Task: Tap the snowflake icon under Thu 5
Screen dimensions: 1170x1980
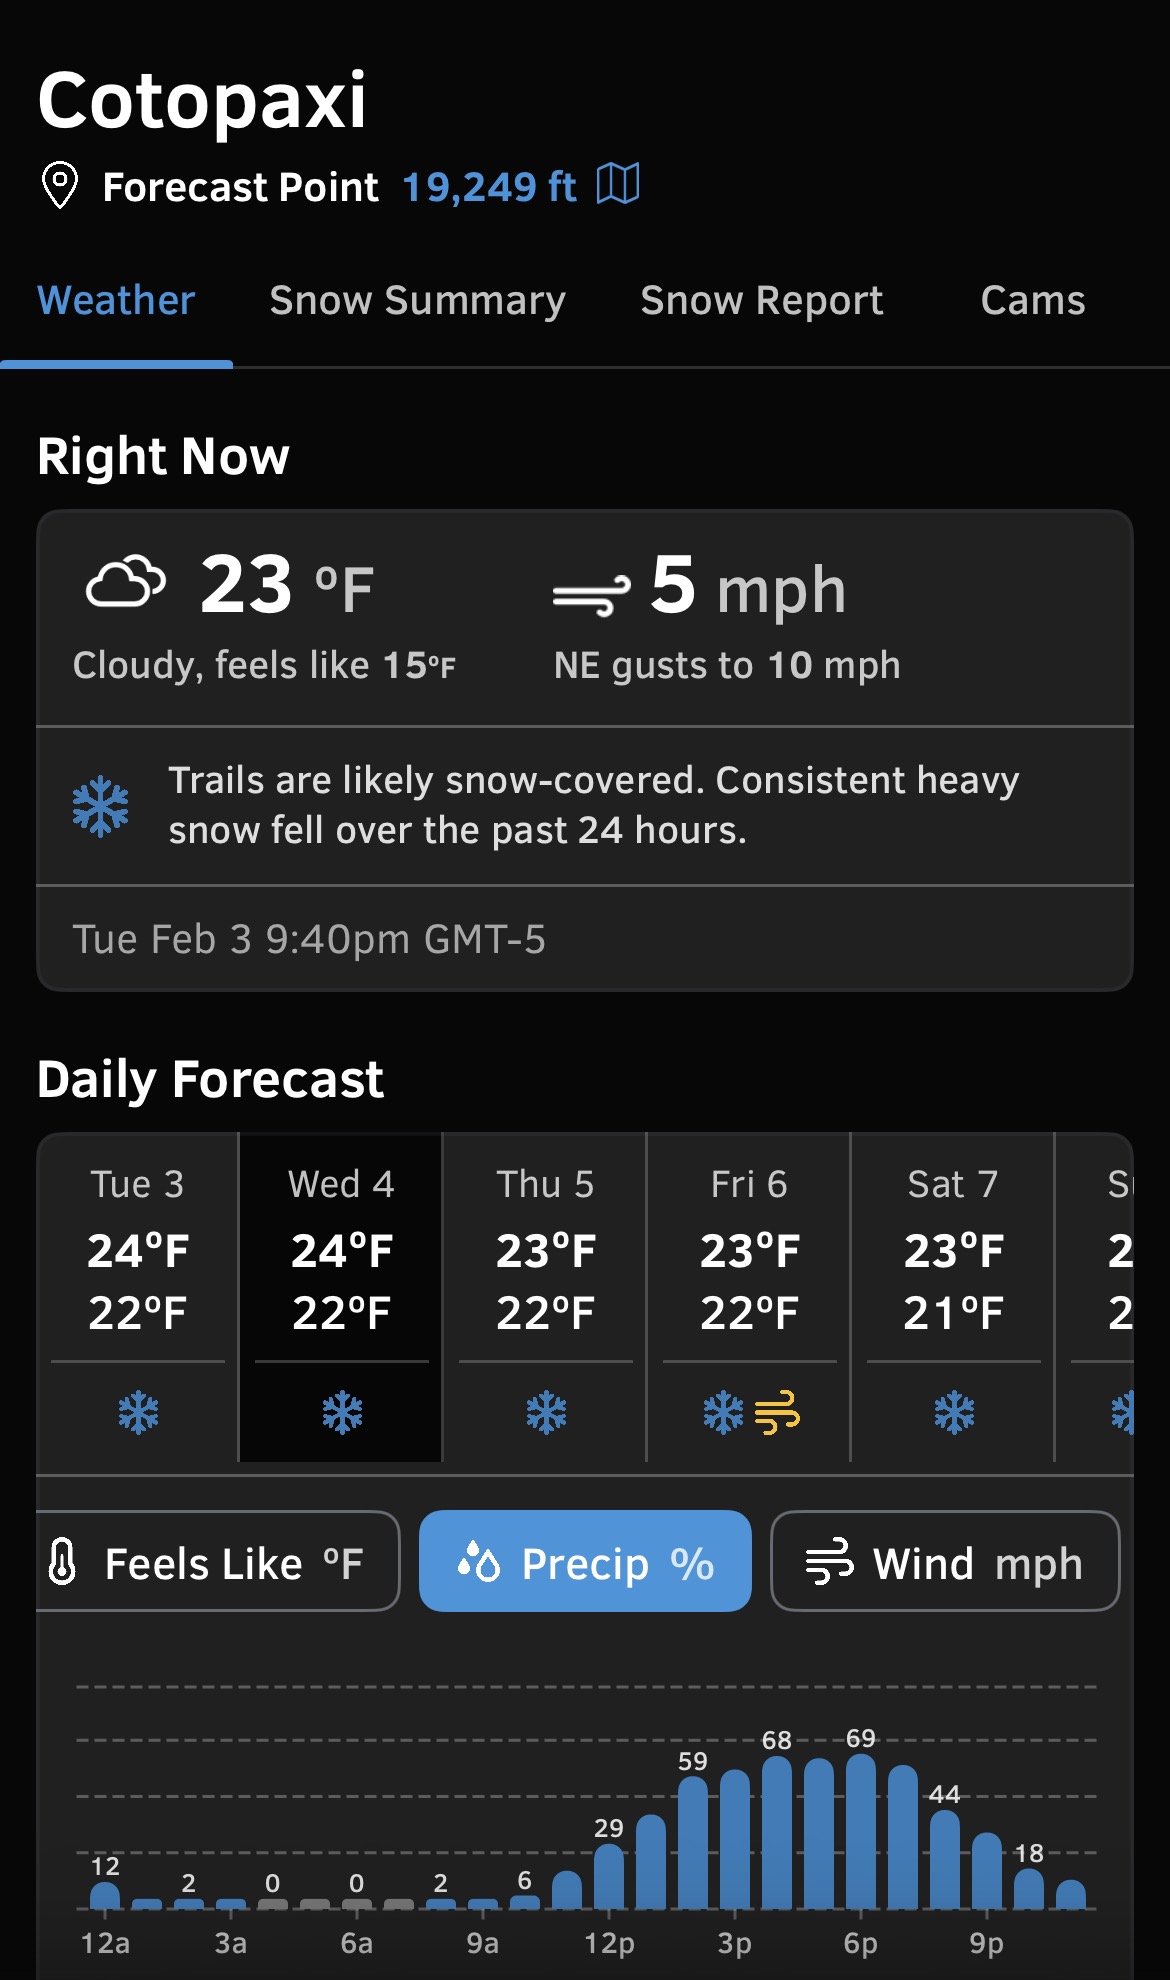Action: (546, 1413)
